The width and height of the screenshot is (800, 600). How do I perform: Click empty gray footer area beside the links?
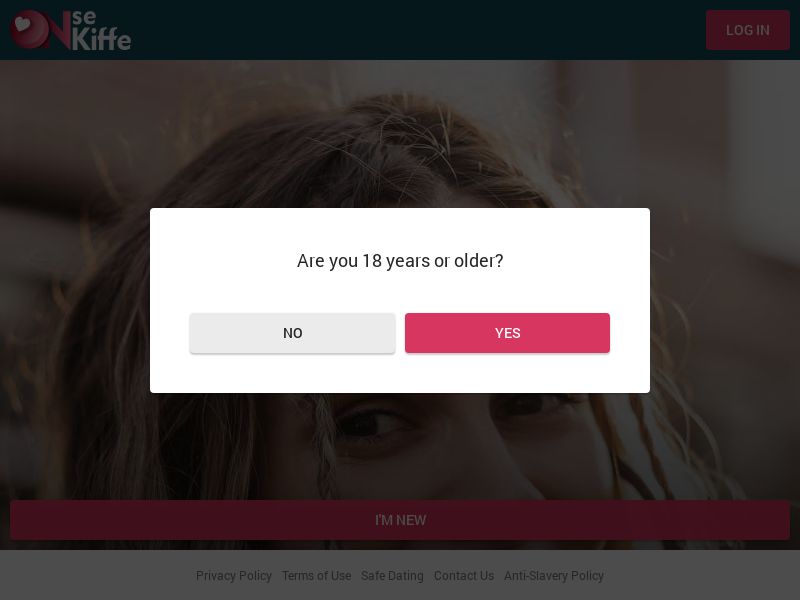90,576
